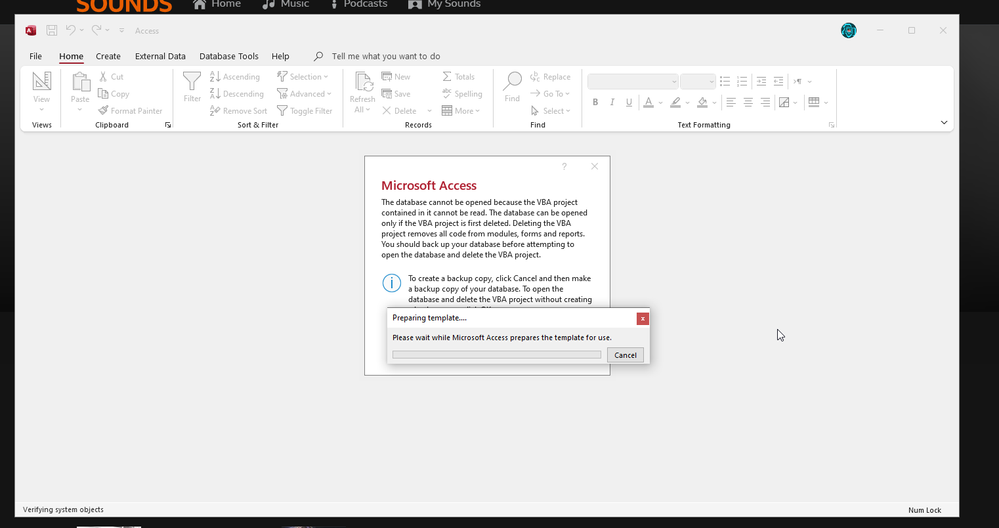Click Cancel in Preparing template dialog
This screenshot has height=528, width=999.
coord(625,355)
